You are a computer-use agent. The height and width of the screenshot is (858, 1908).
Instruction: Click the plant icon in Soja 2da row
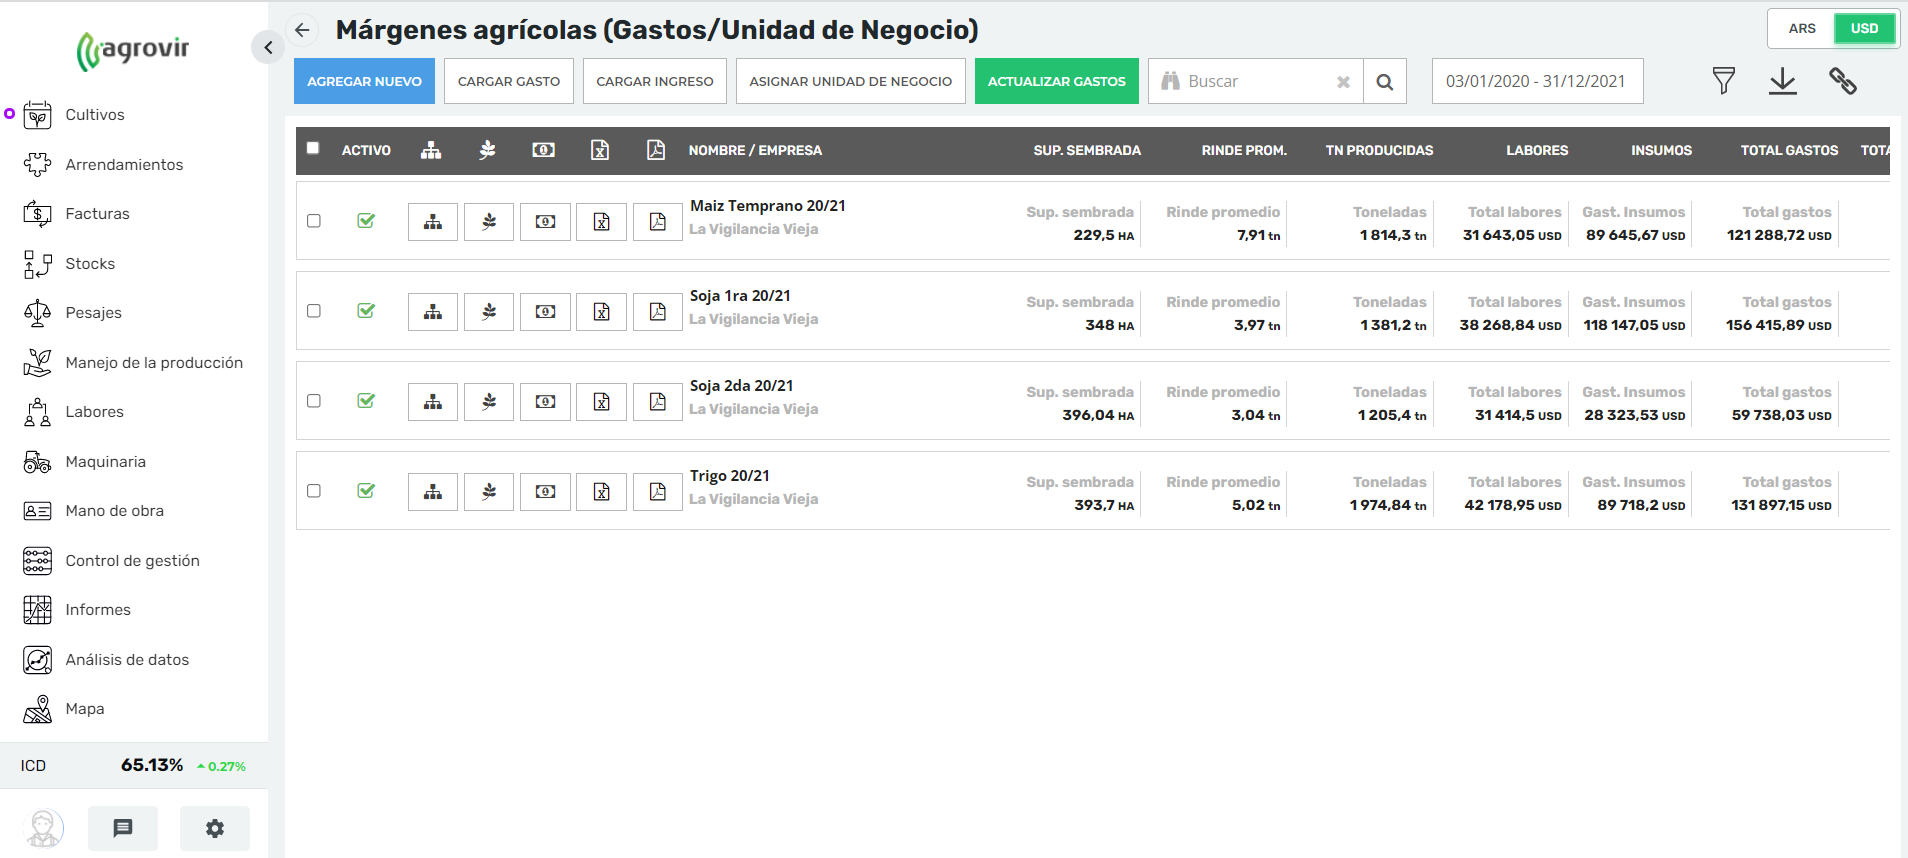pos(489,402)
